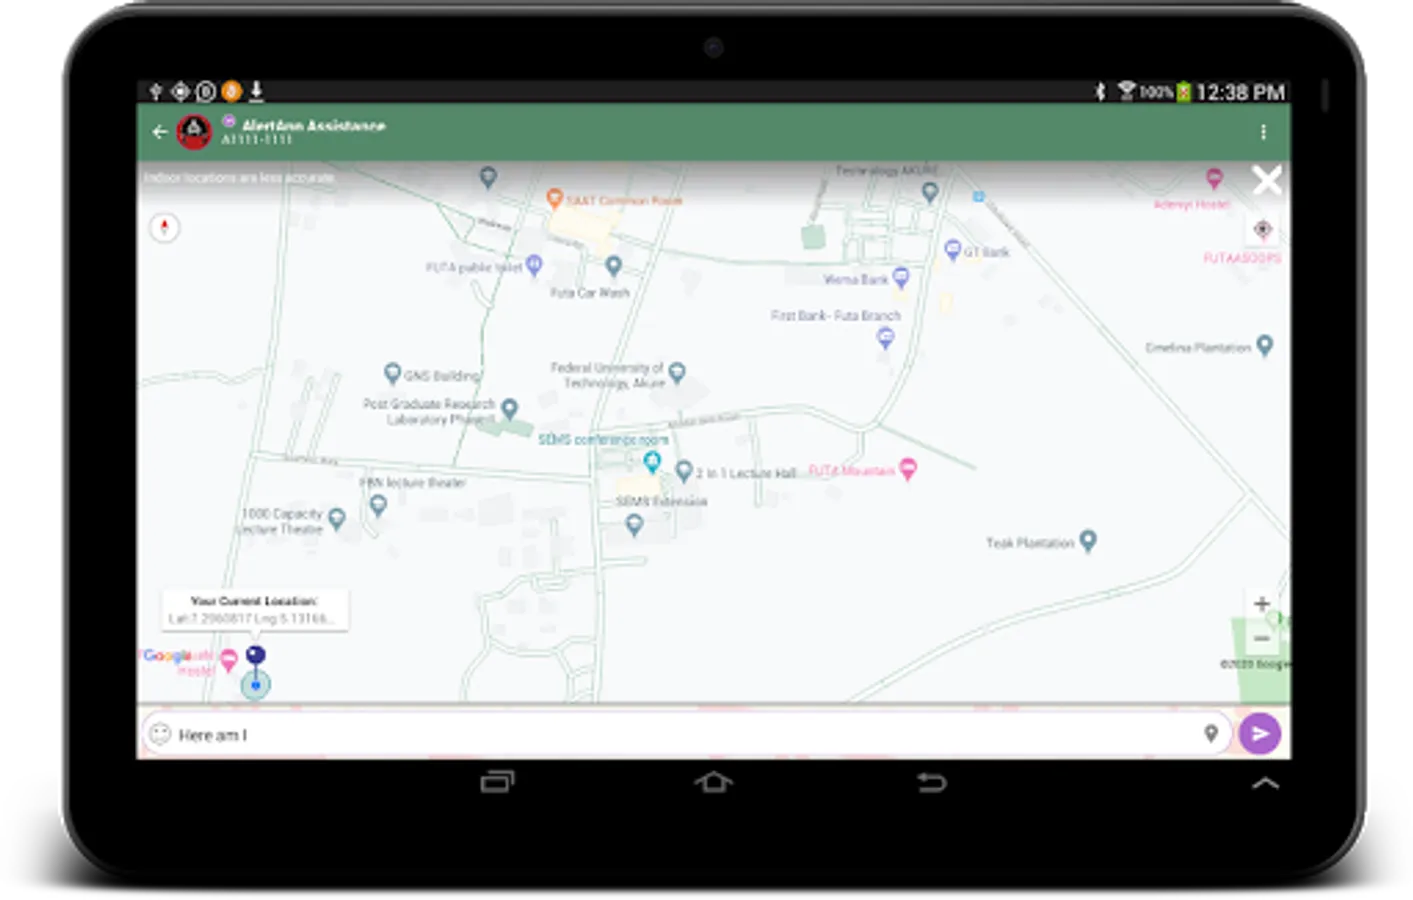Select the GNS Building marker
The height and width of the screenshot is (900, 1413).
(392, 373)
